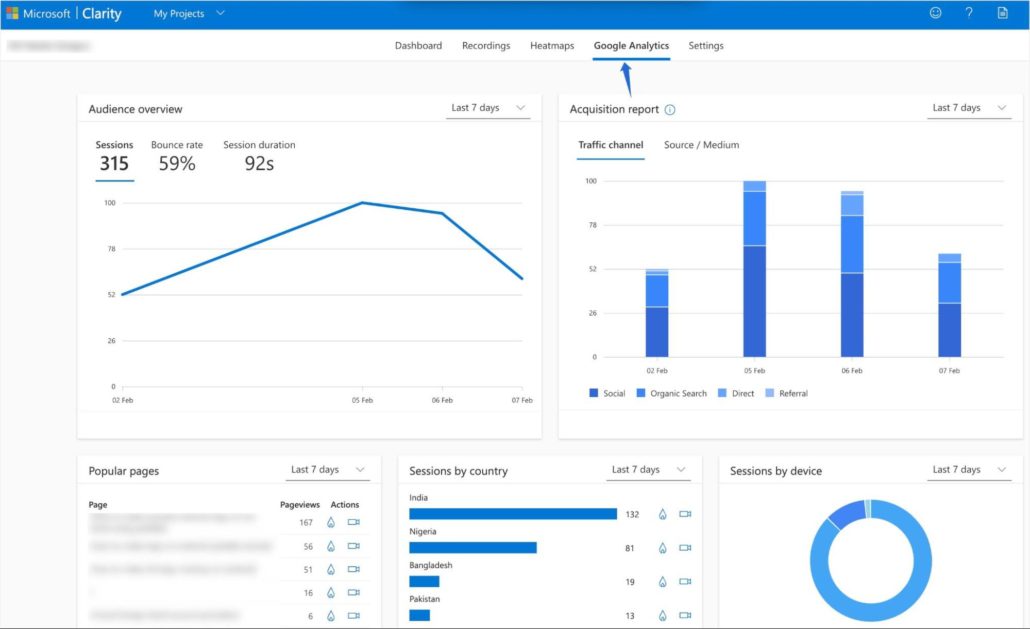Click the India sessions bar

tap(513, 513)
